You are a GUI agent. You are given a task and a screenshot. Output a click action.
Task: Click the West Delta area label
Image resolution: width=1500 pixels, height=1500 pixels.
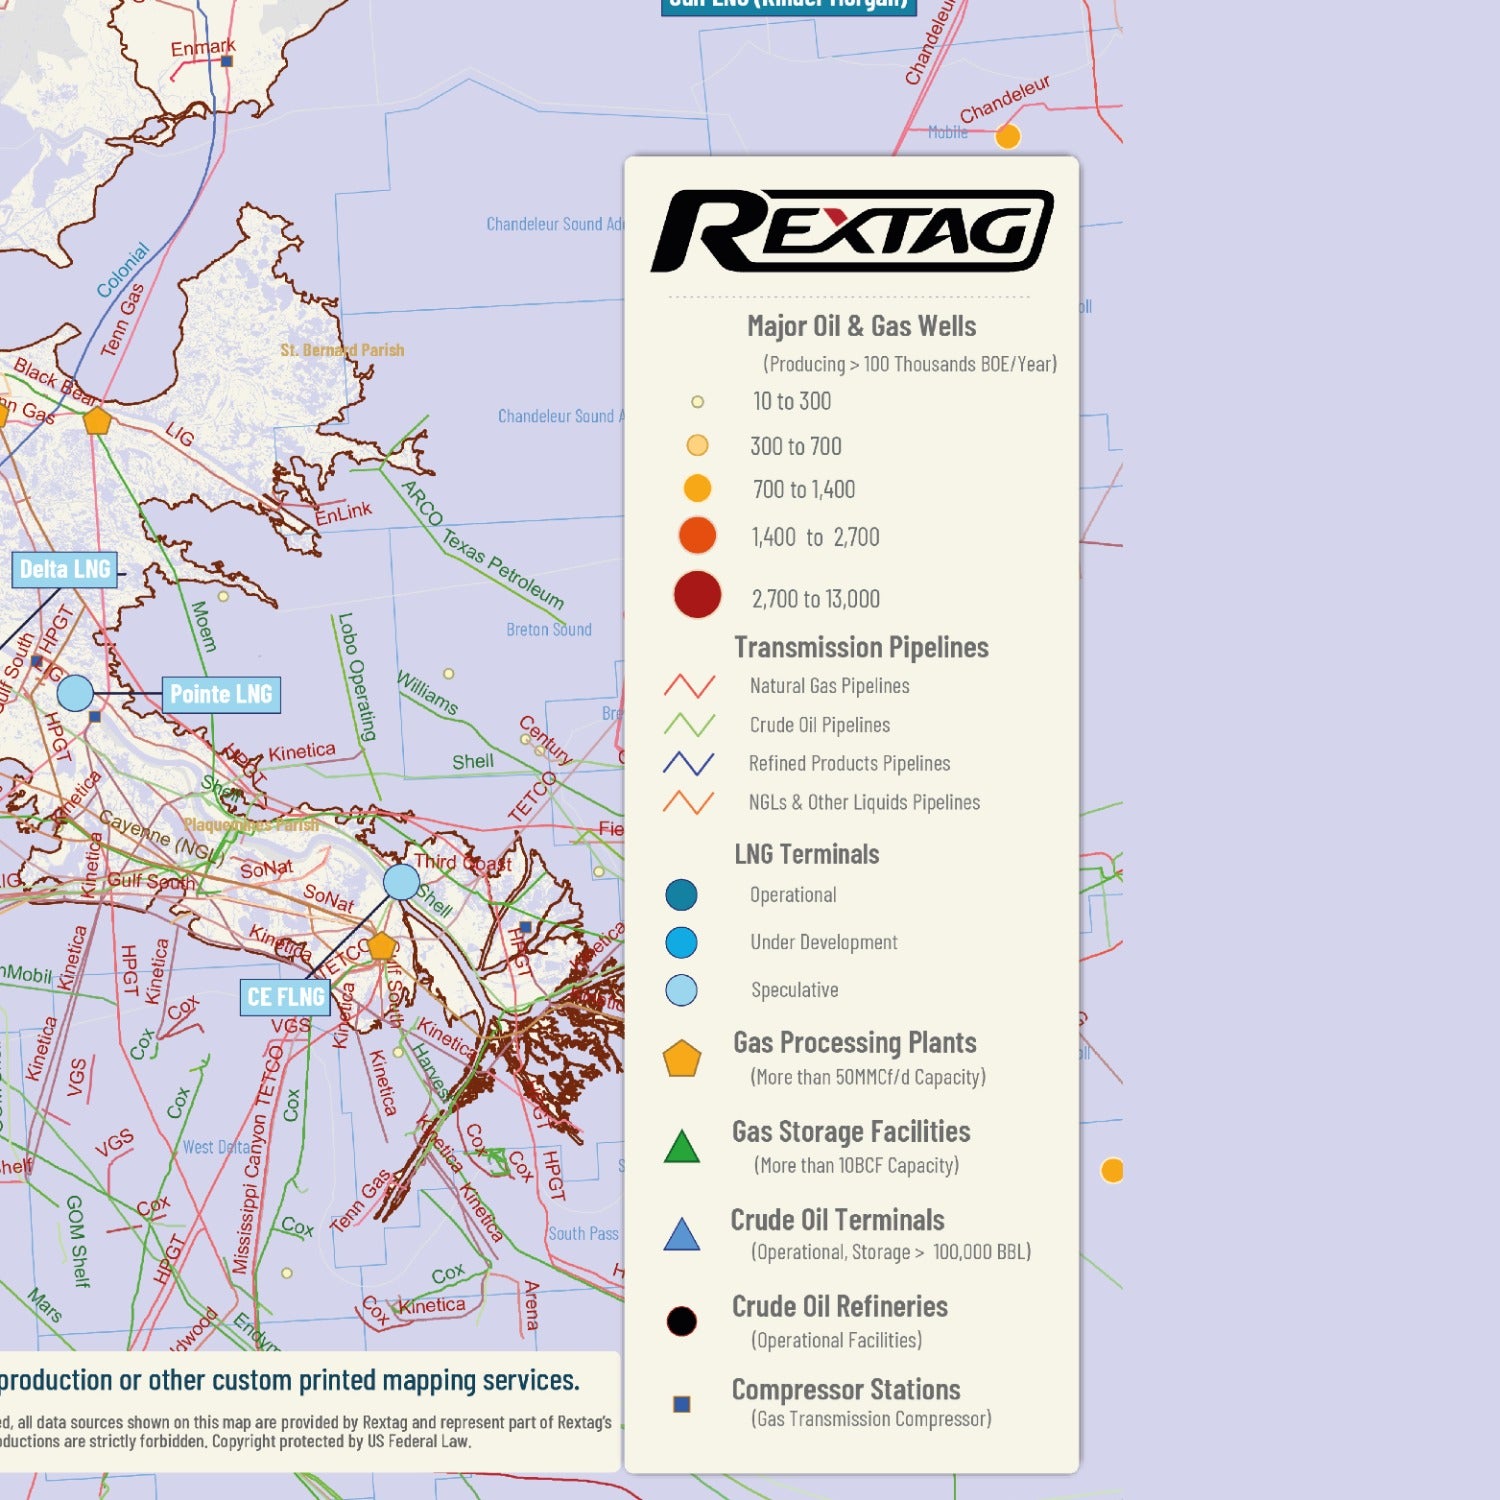217,1147
